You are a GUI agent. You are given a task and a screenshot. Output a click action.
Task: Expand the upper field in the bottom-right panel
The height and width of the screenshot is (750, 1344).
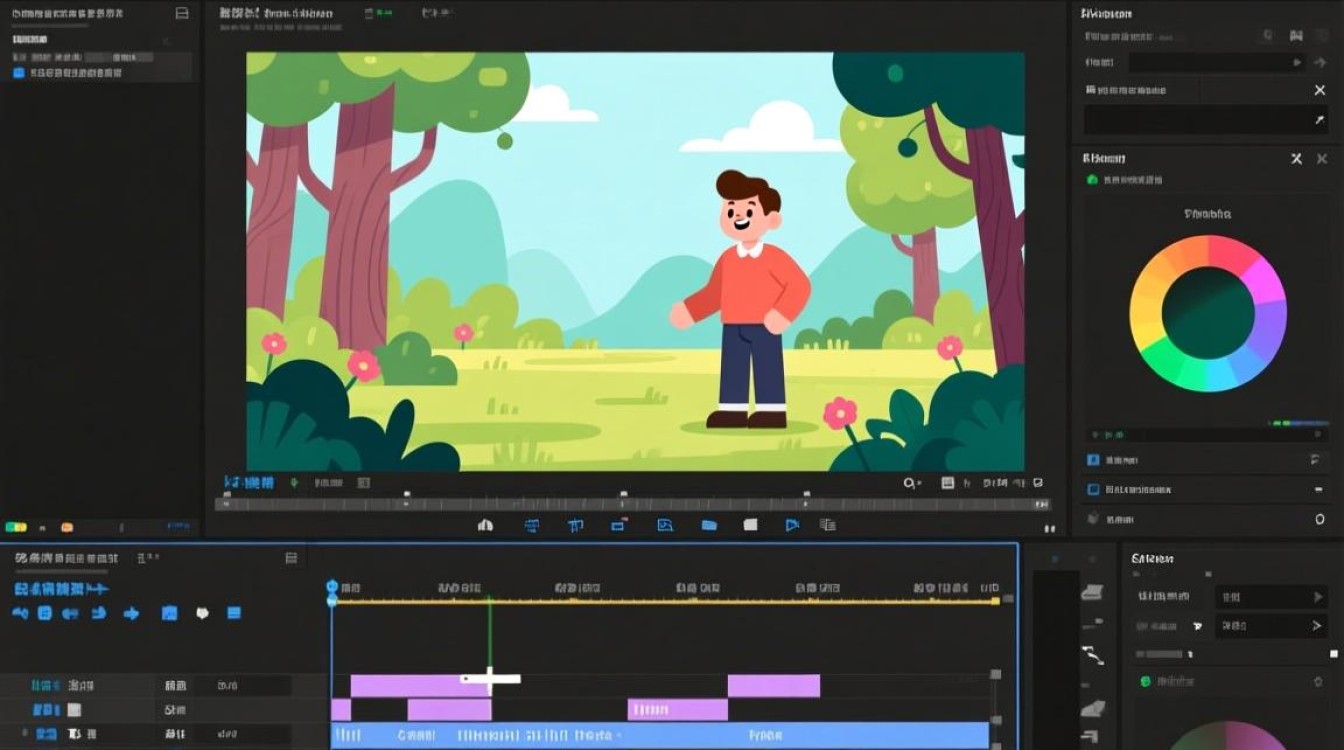(x=1271, y=597)
